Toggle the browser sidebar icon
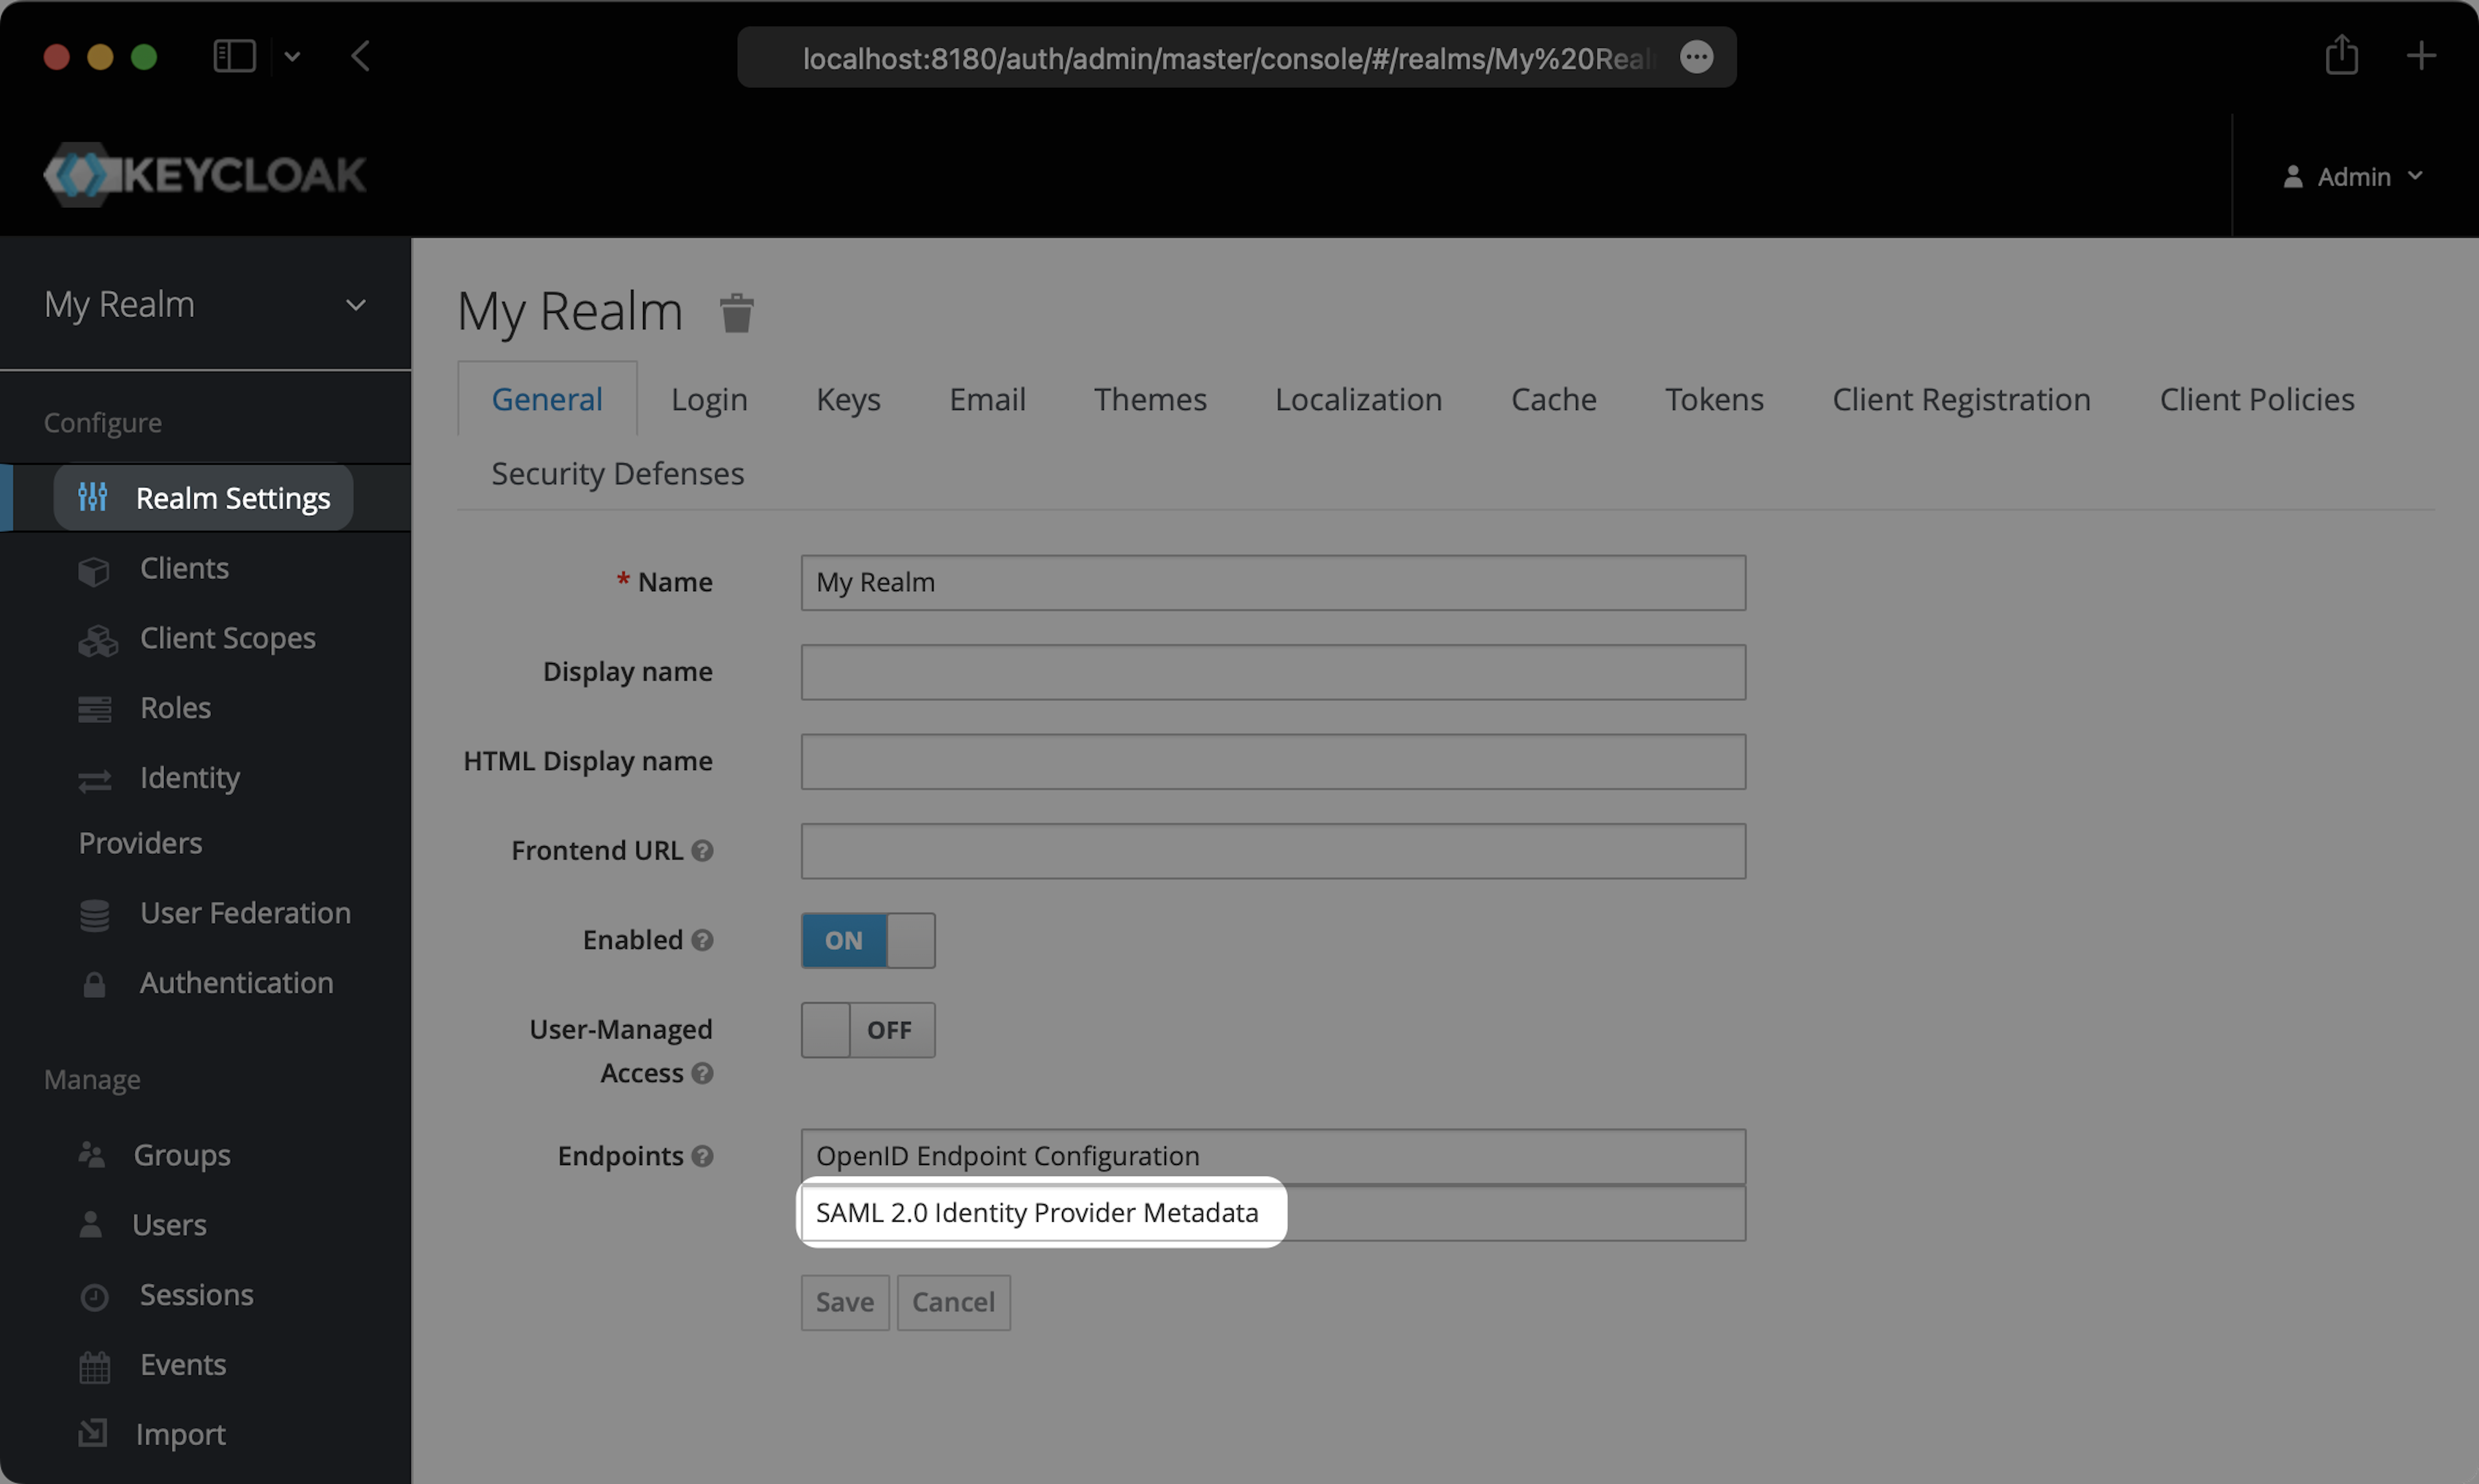 pos(234,56)
